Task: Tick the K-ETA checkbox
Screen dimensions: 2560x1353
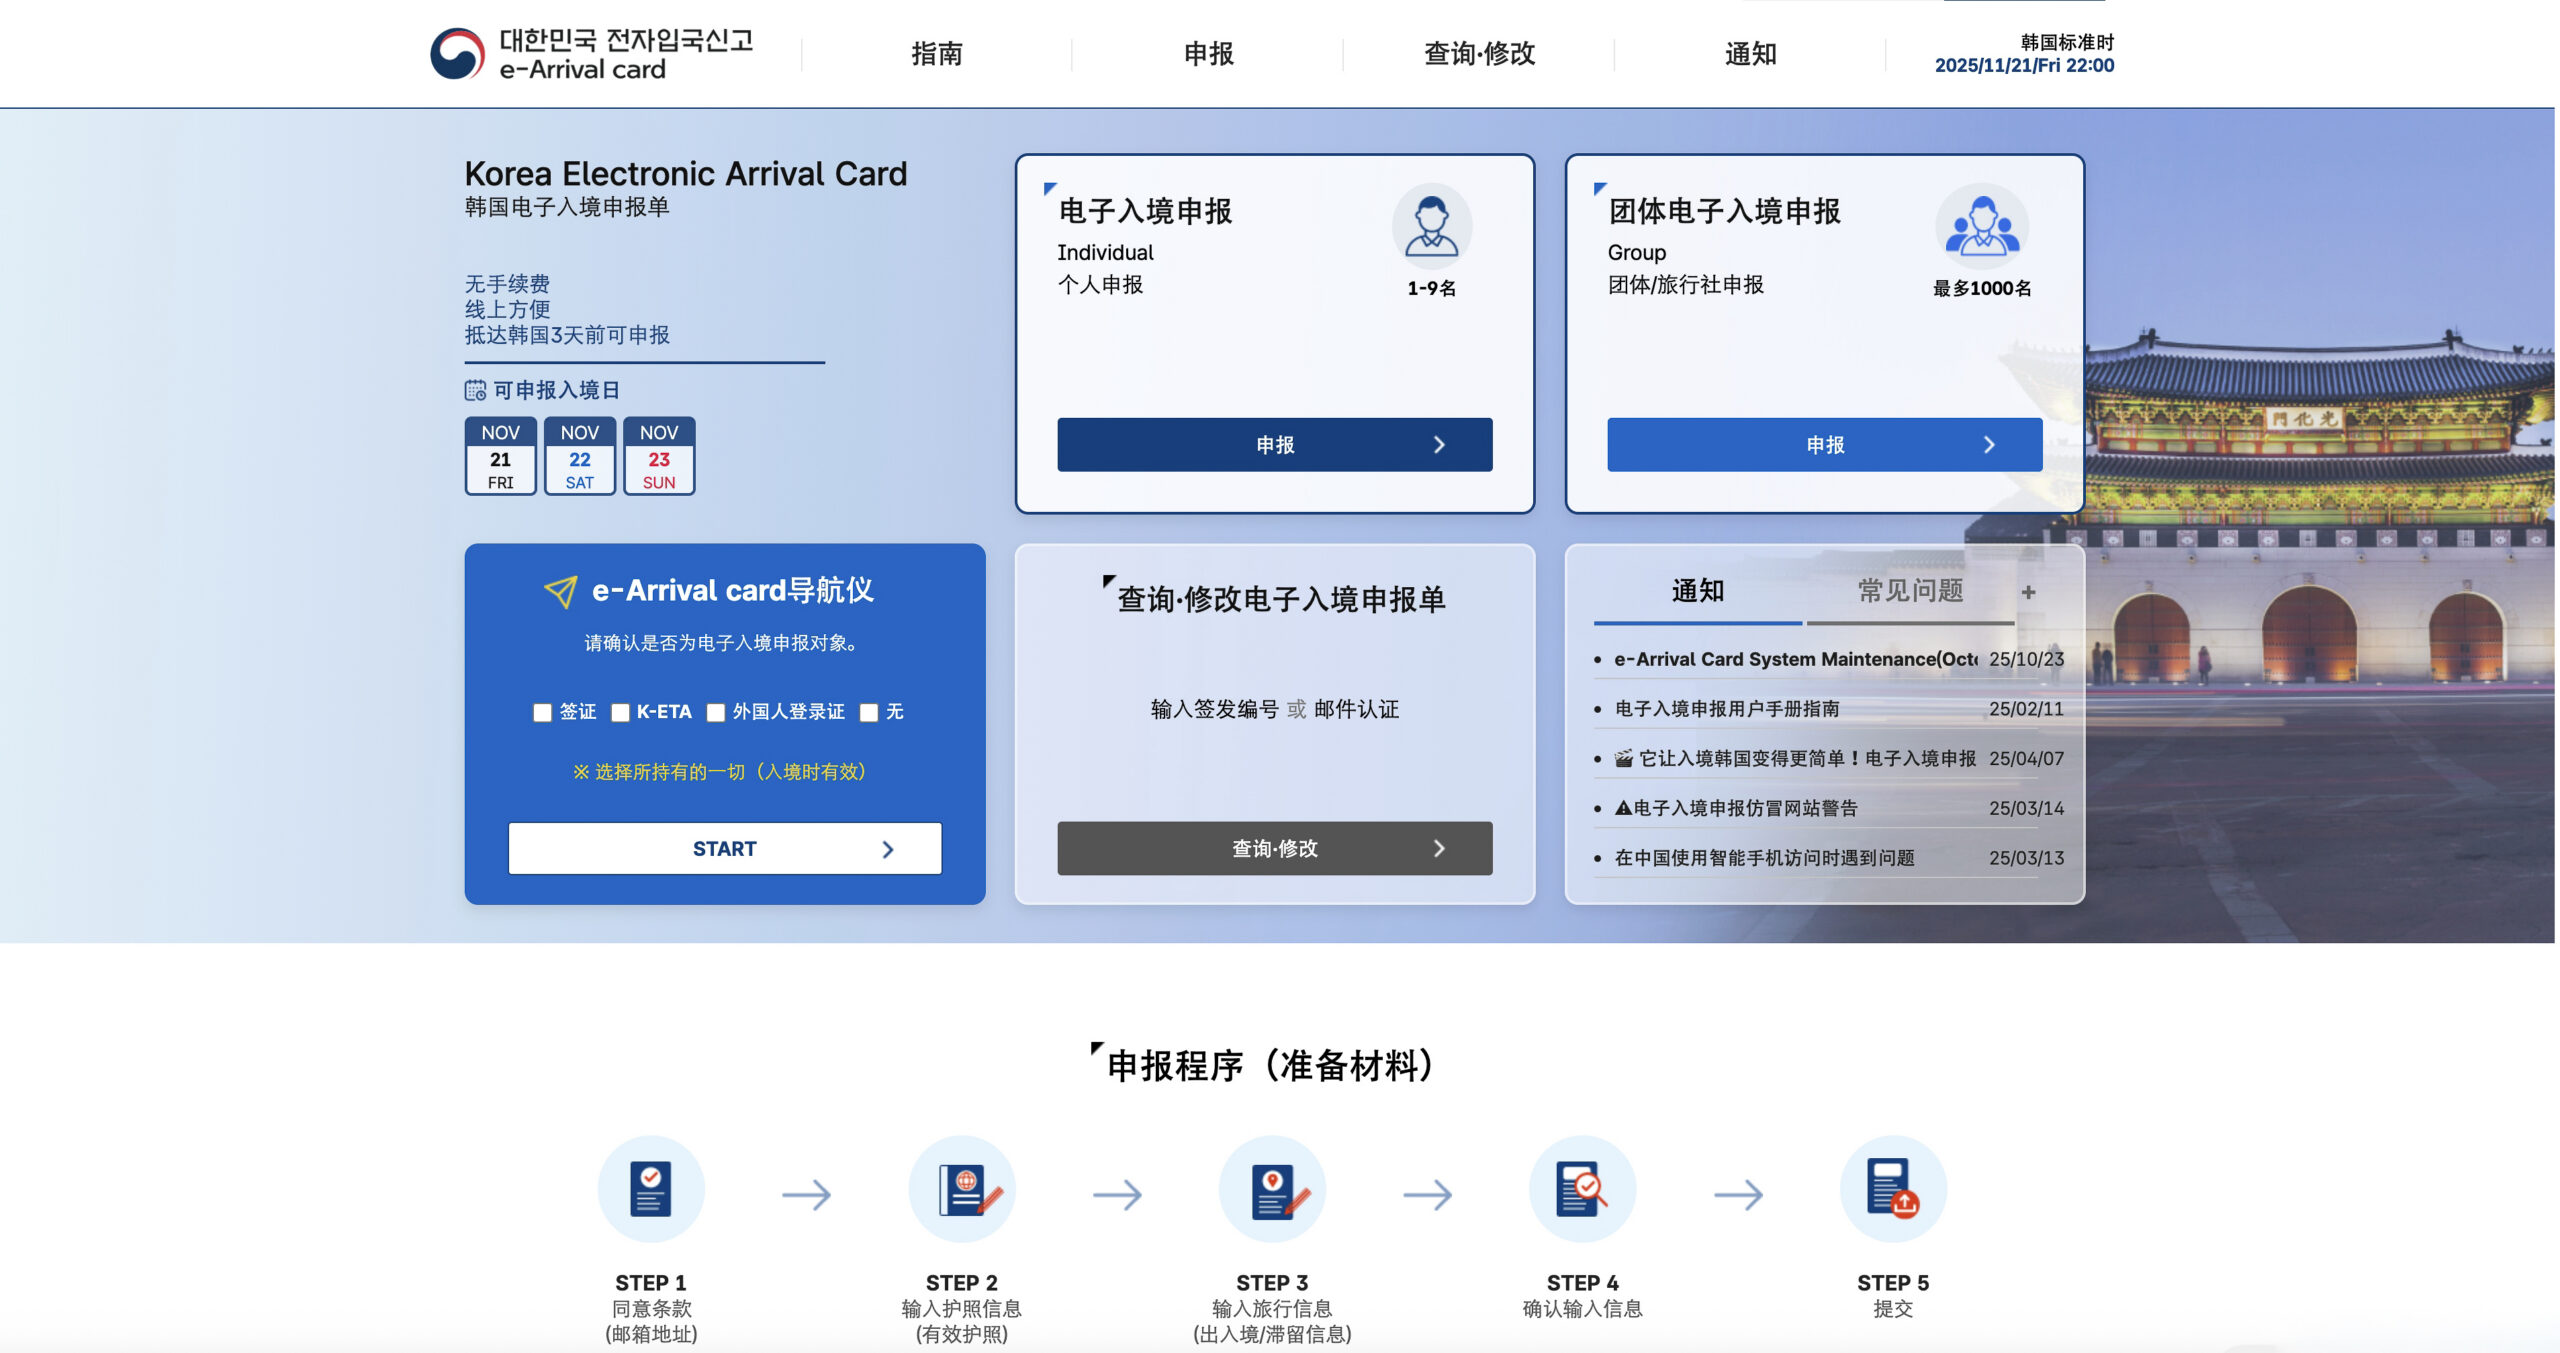Action: [620, 712]
